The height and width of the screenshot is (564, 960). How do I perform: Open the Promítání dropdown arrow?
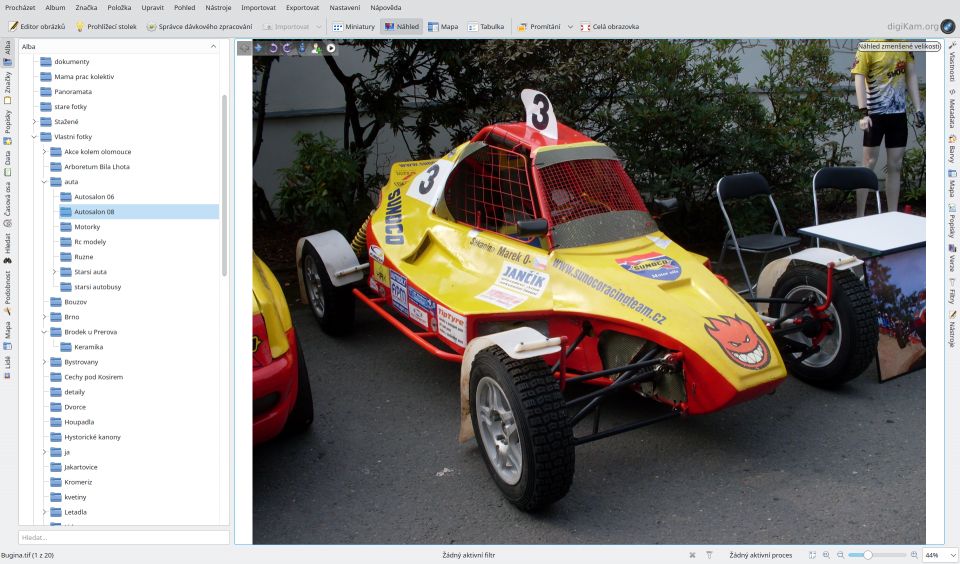(570, 26)
